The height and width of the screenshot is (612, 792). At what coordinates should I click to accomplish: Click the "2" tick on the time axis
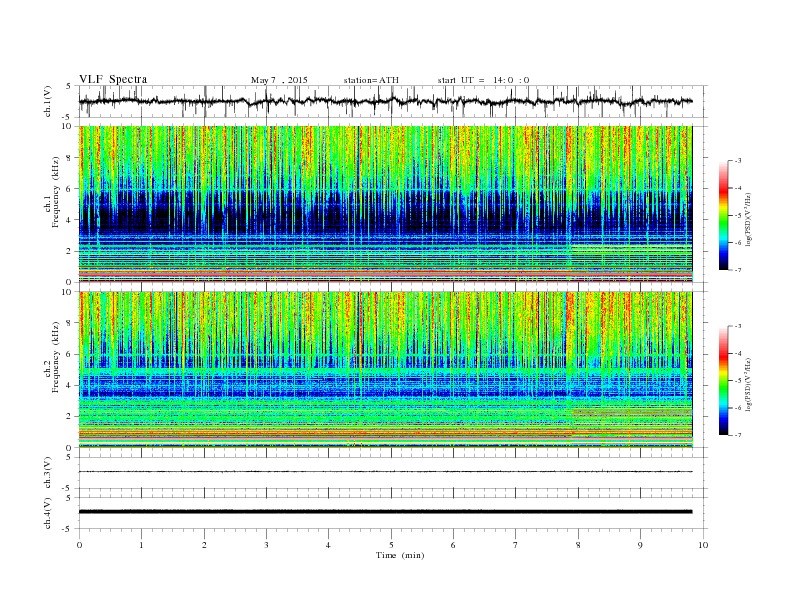[204, 545]
